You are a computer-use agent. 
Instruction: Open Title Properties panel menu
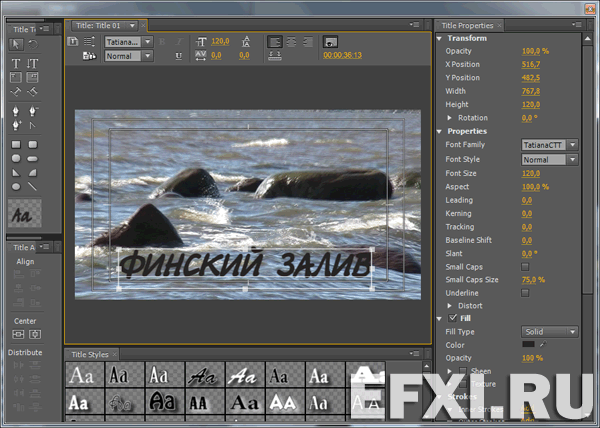pyautogui.click(x=577, y=24)
